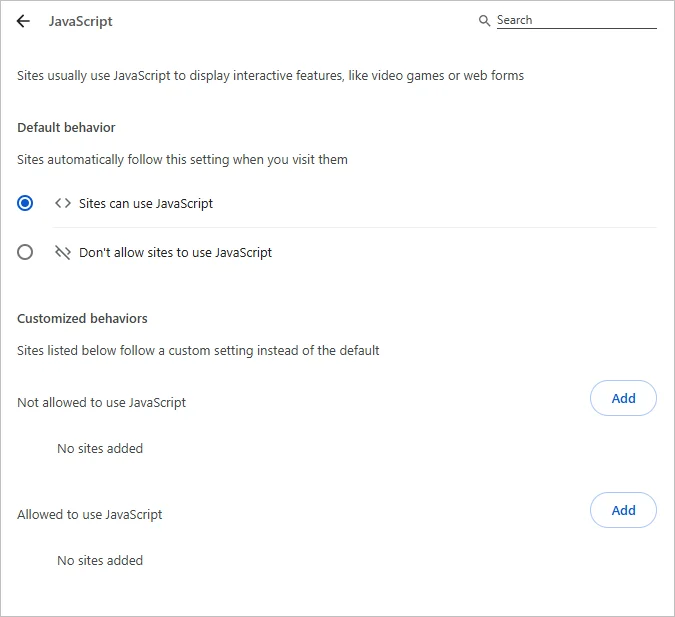Add a site to Not allowed to use JavaScript
The height and width of the screenshot is (617, 675).
623,398
